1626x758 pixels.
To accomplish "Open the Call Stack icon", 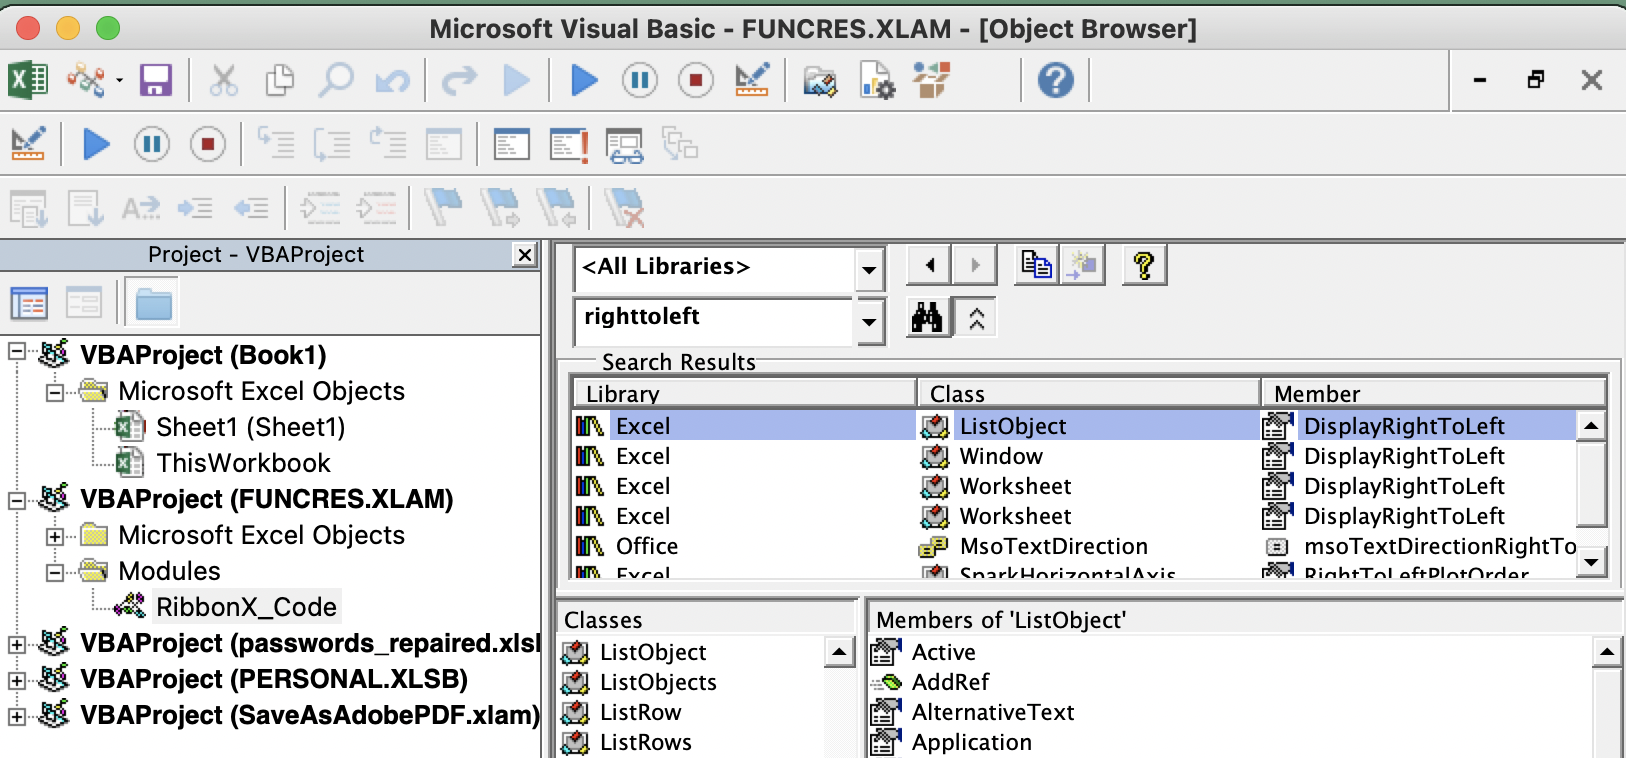I will [680, 144].
